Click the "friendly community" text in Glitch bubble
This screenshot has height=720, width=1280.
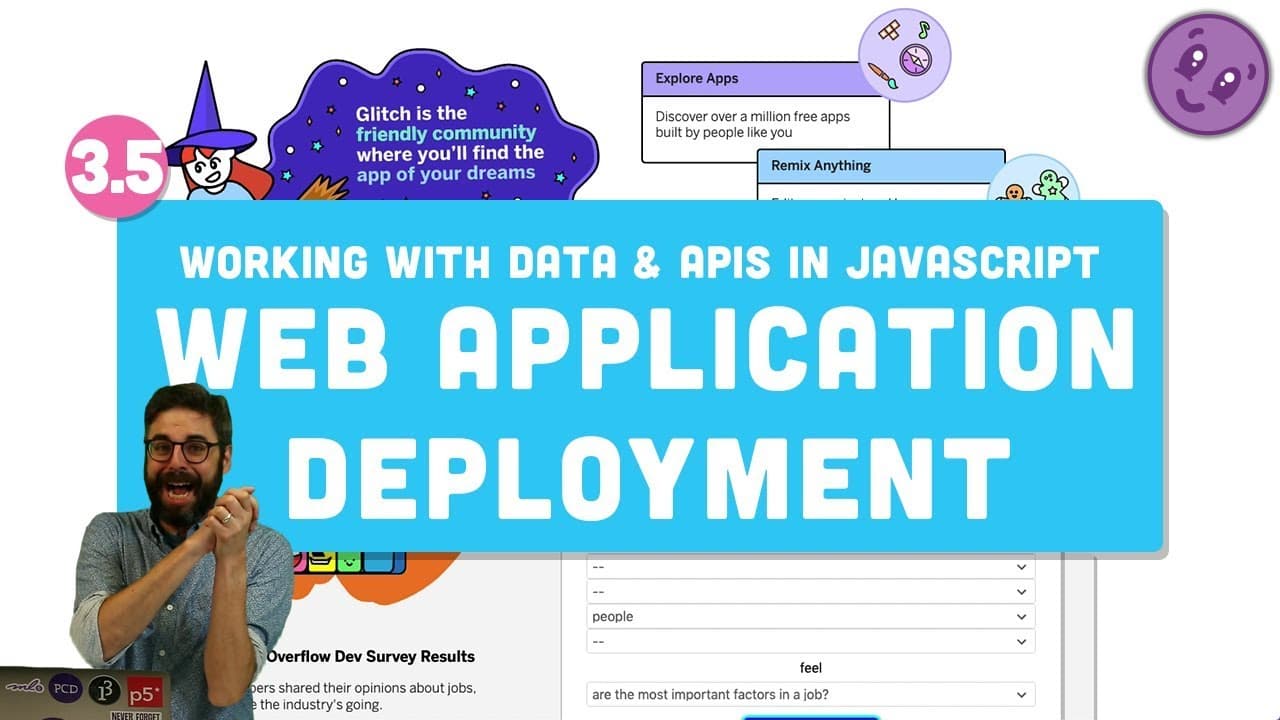tap(446, 133)
